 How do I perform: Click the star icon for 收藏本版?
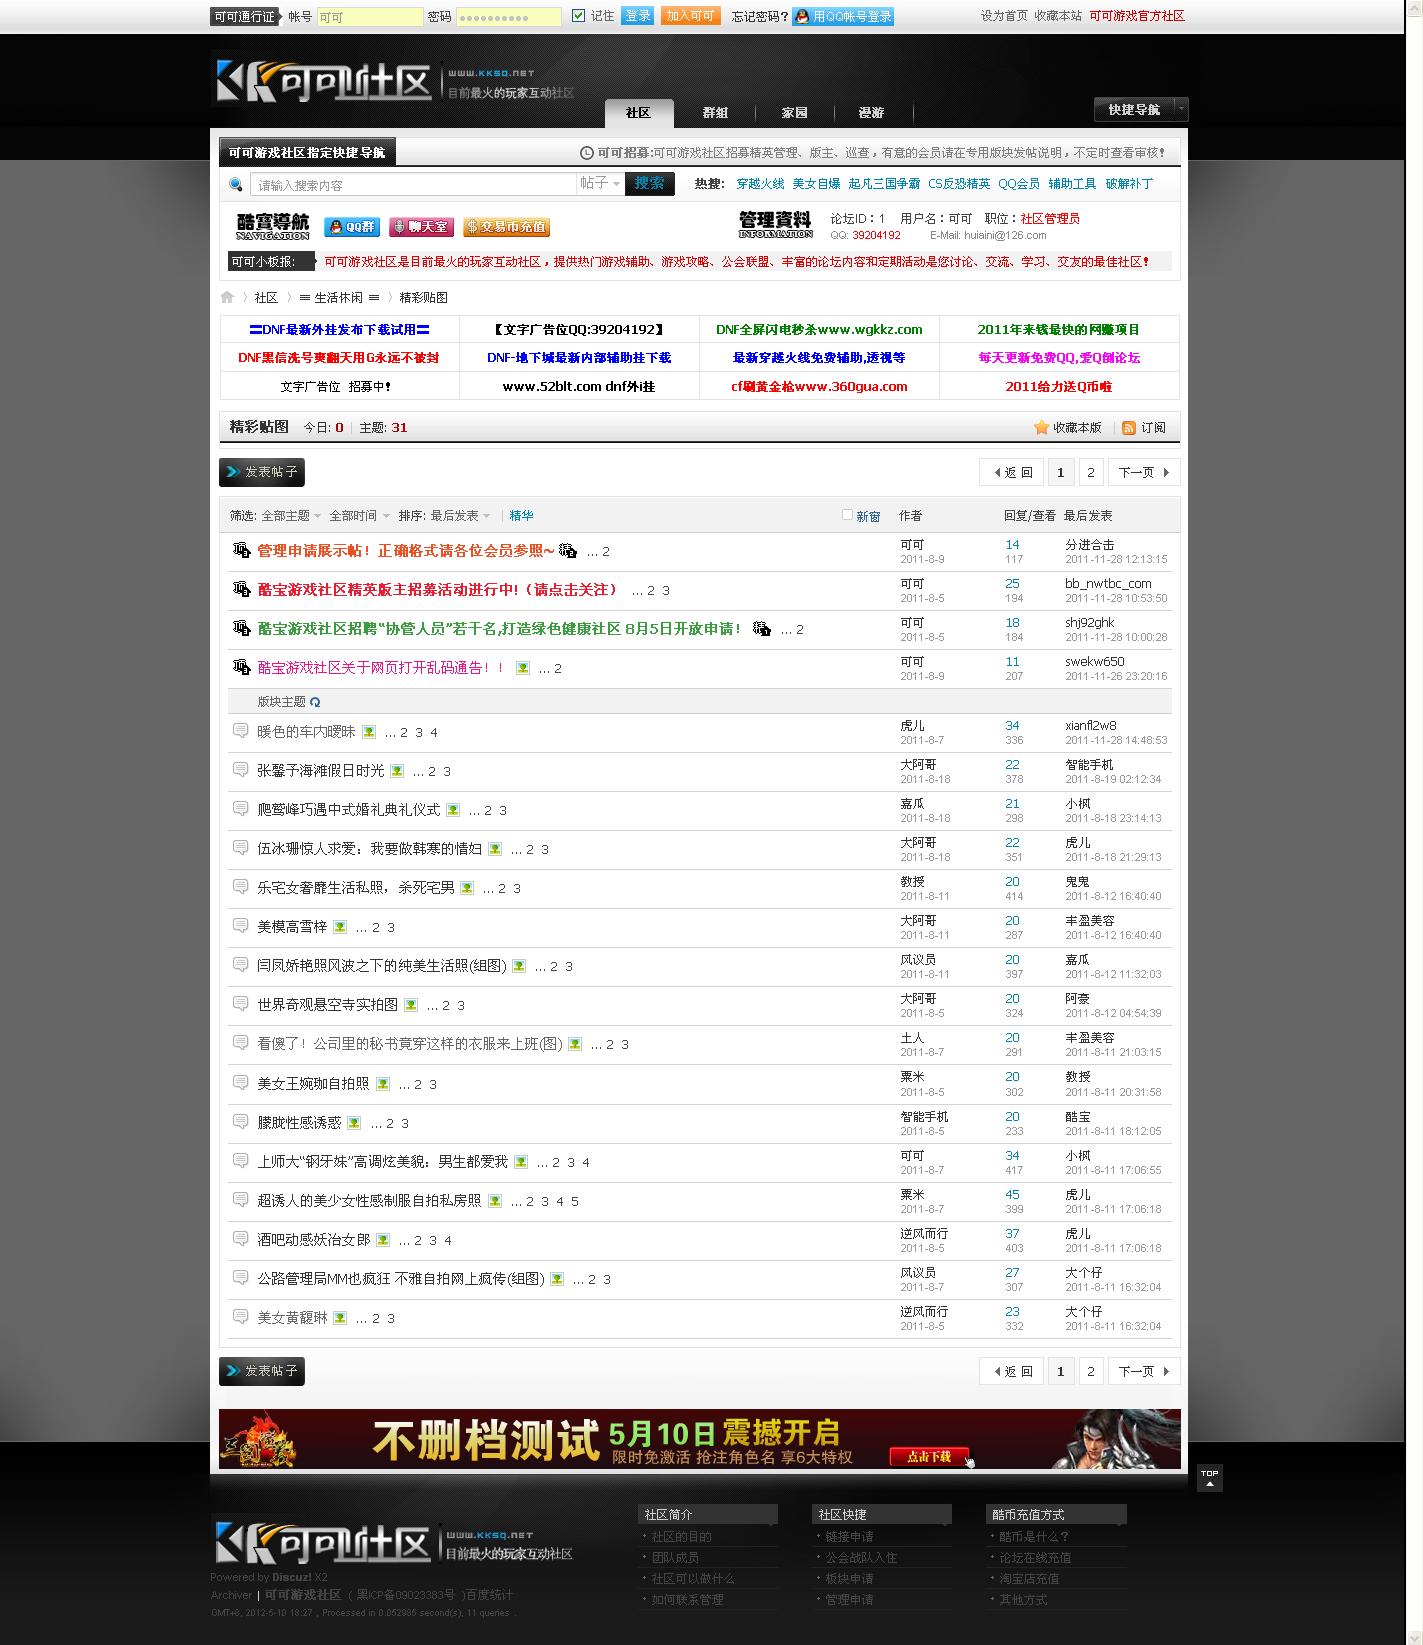pos(1041,427)
